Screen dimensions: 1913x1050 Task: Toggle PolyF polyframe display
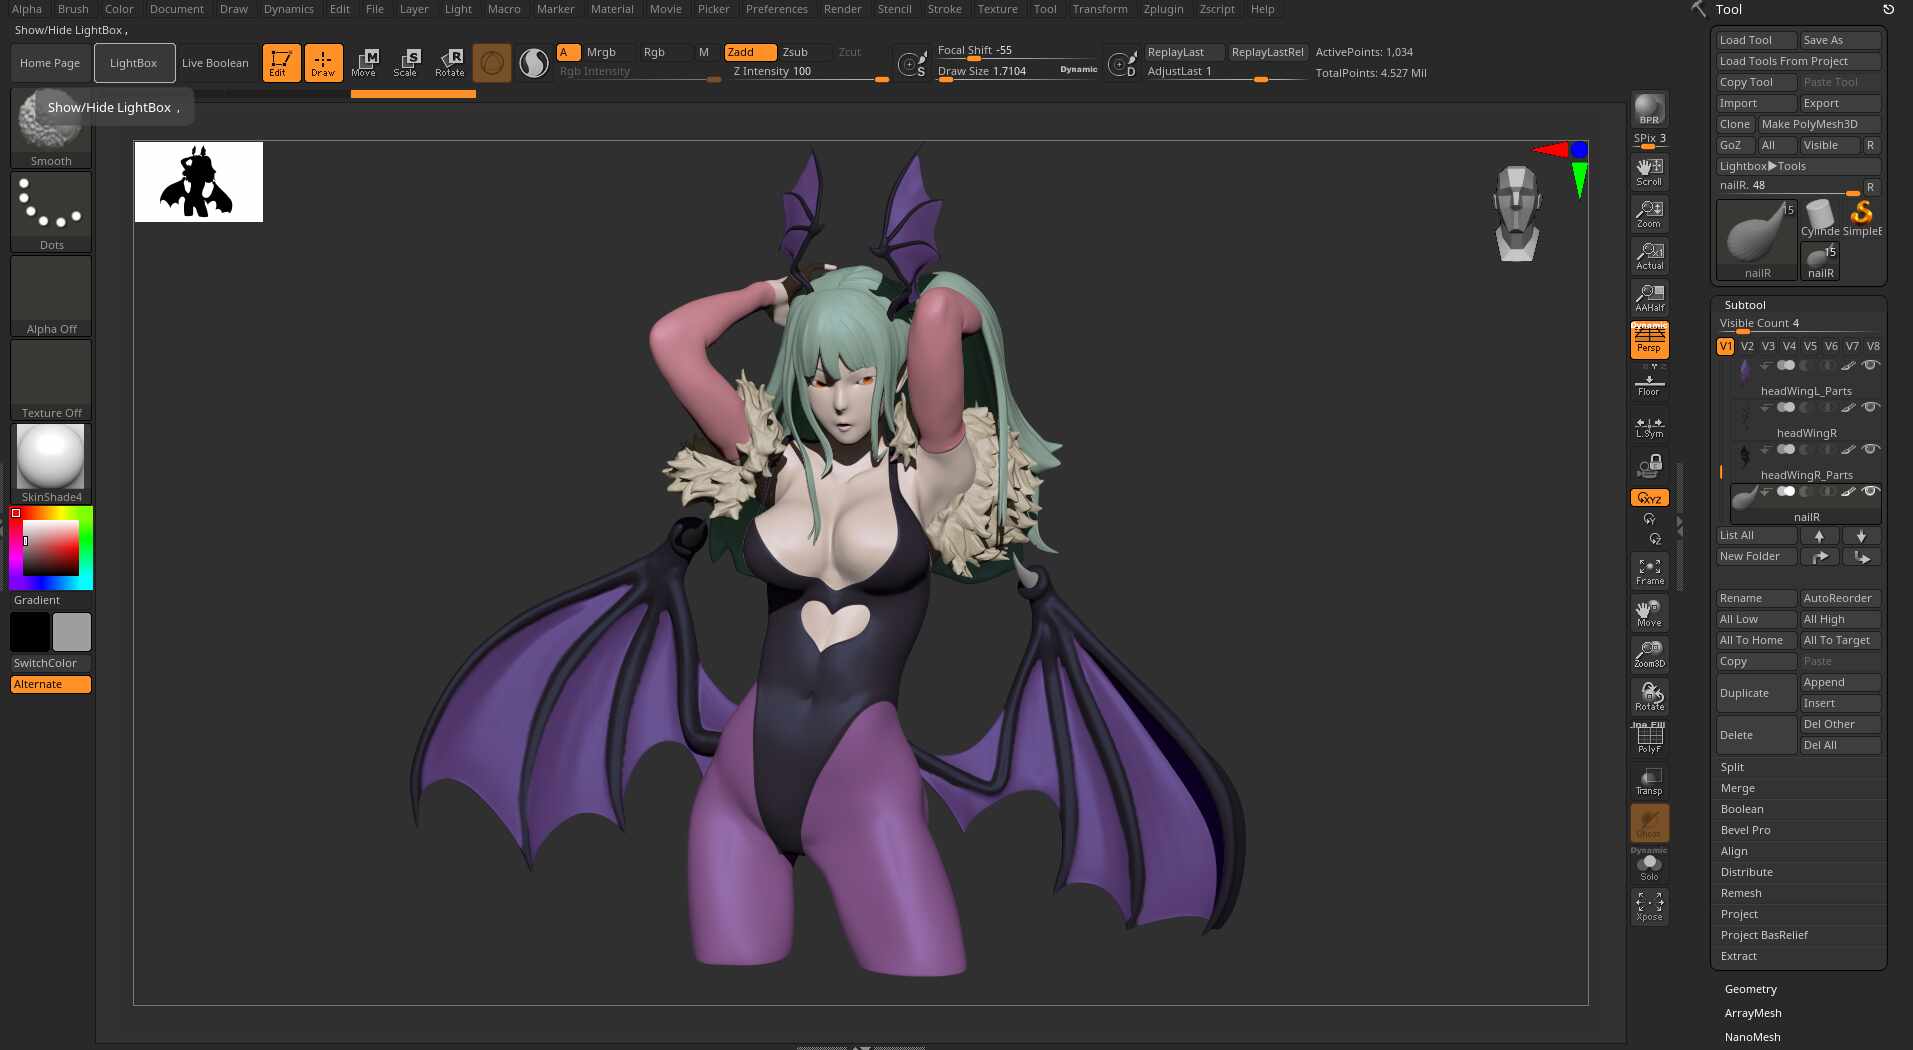[1649, 739]
